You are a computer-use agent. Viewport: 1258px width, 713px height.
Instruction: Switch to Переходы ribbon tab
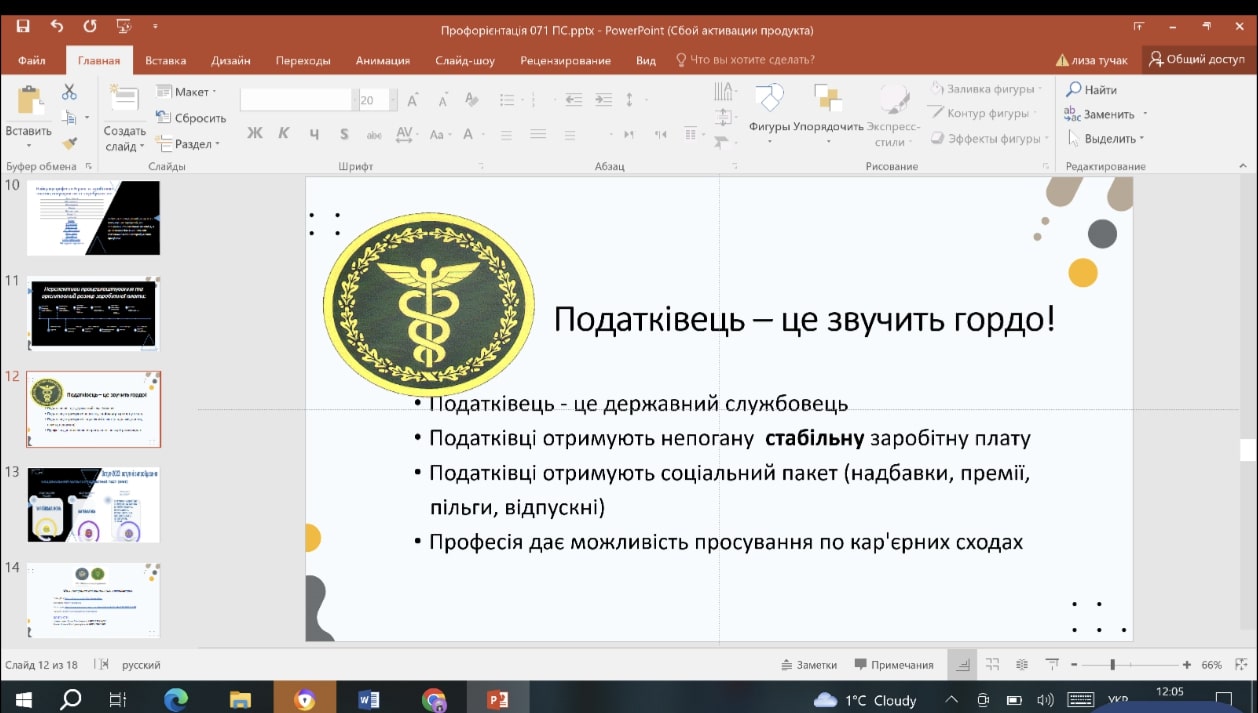tap(303, 60)
